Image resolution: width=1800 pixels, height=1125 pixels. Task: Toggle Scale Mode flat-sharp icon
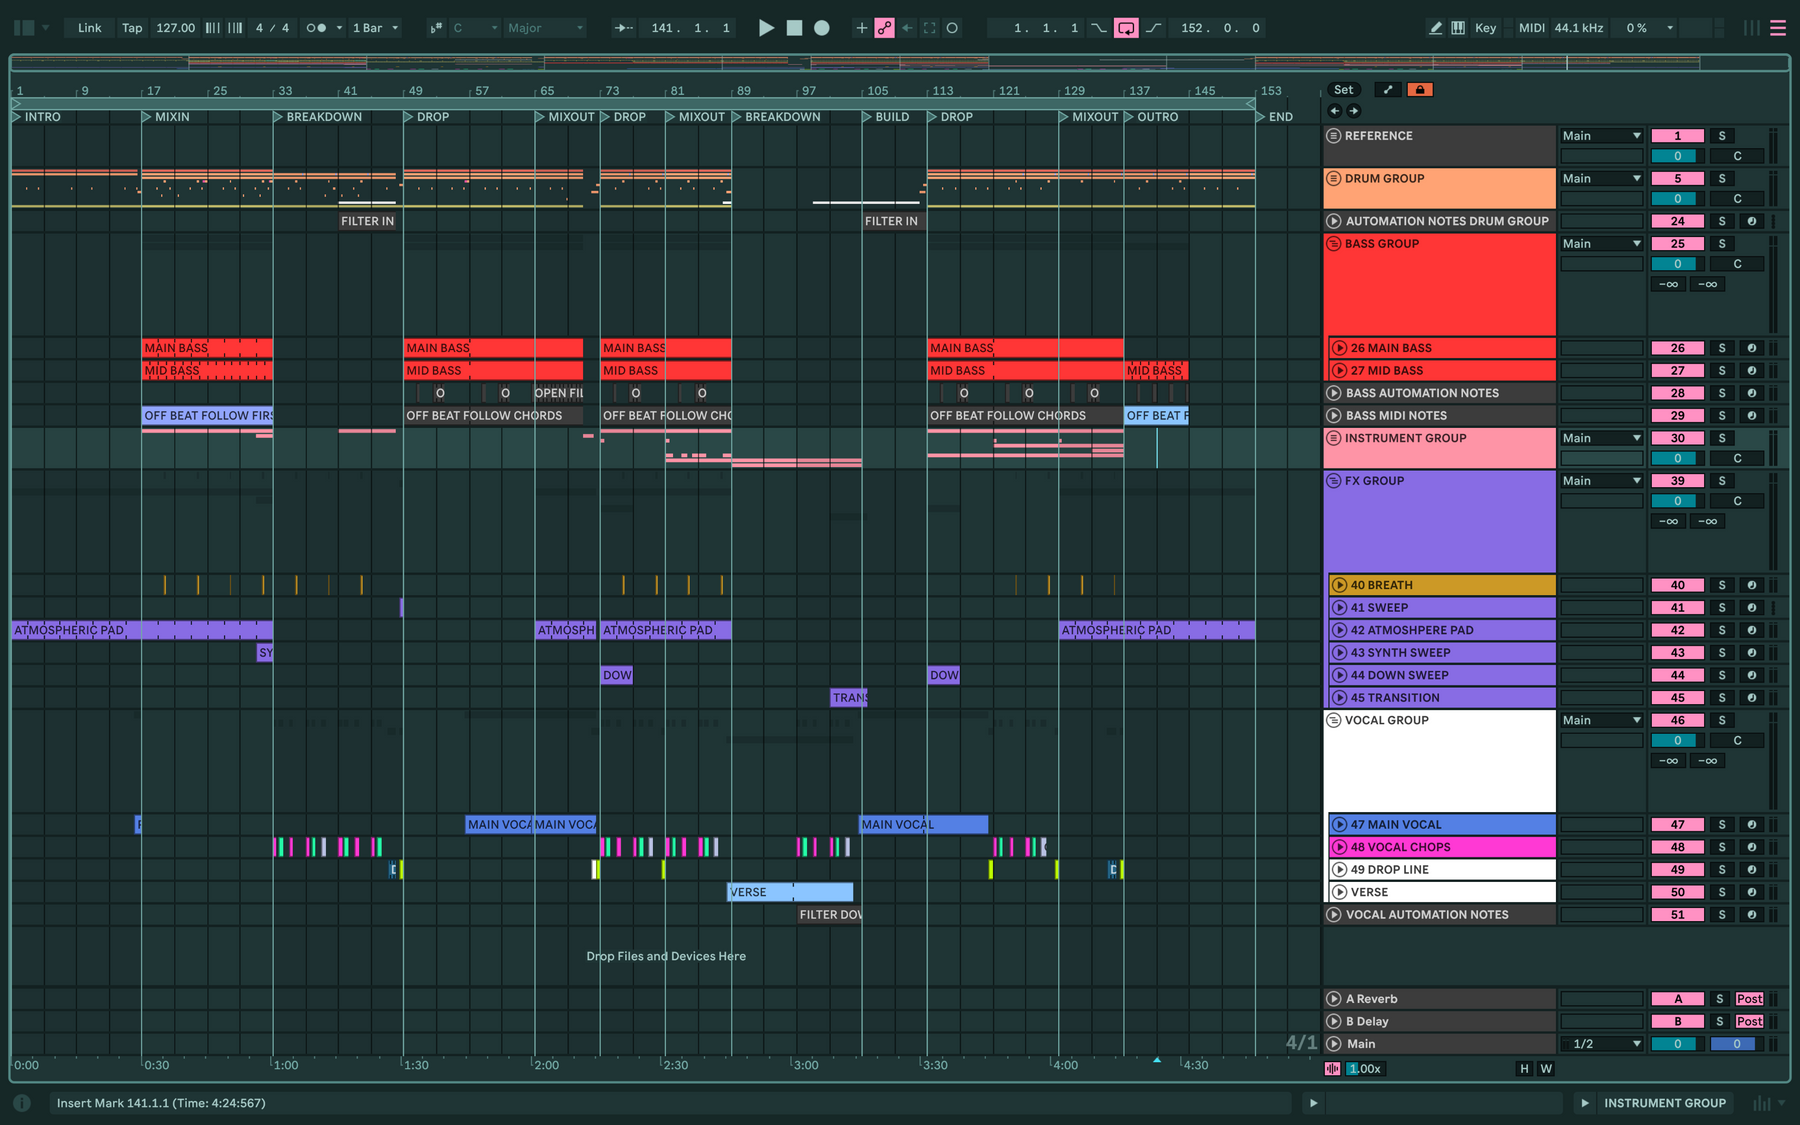tap(436, 28)
